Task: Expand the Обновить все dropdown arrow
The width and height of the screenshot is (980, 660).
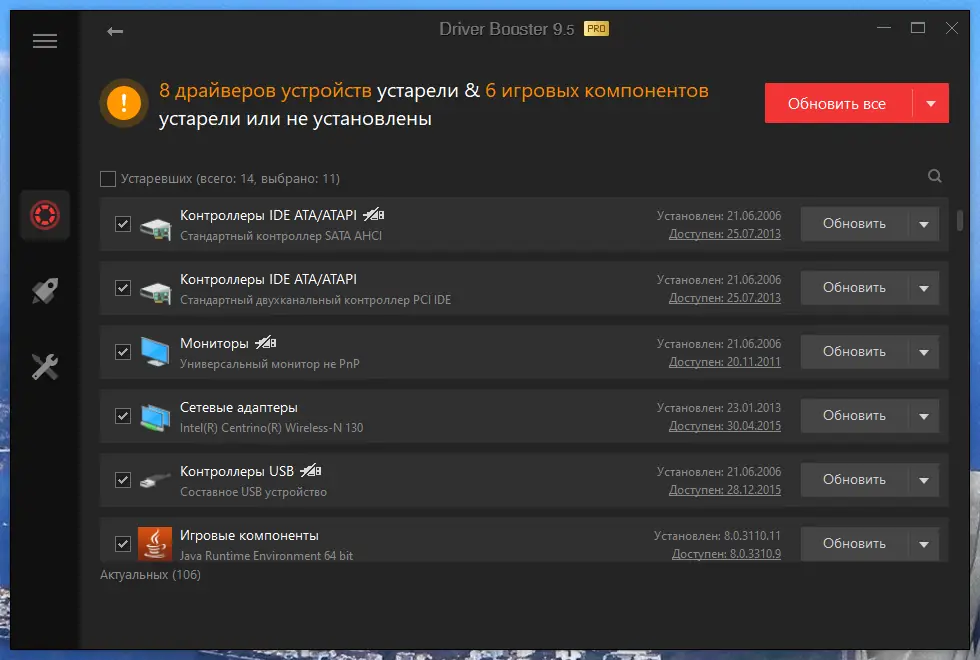Action: click(x=931, y=103)
